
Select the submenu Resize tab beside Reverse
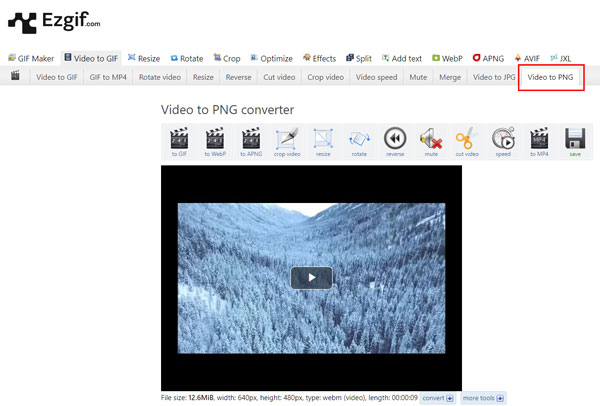(203, 77)
